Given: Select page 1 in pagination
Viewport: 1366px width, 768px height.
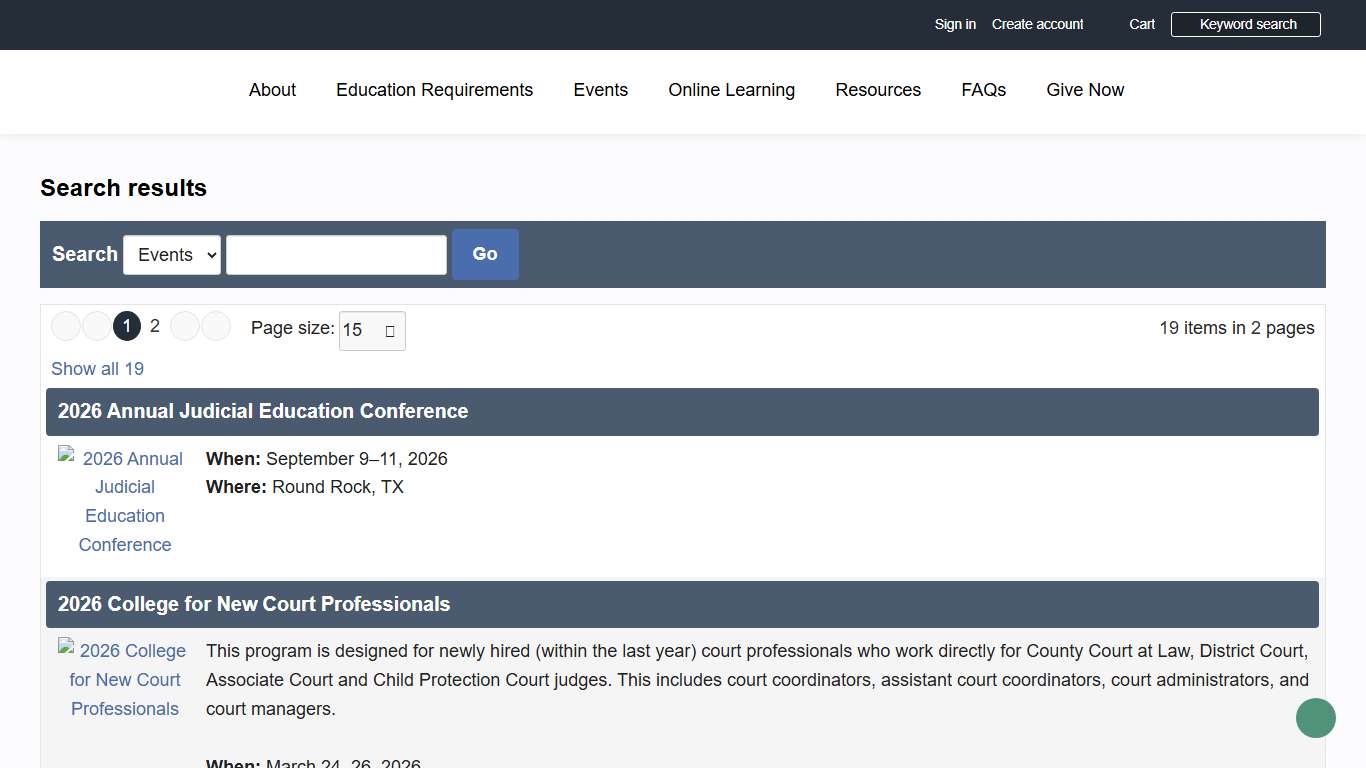Looking at the screenshot, I should click(127, 326).
